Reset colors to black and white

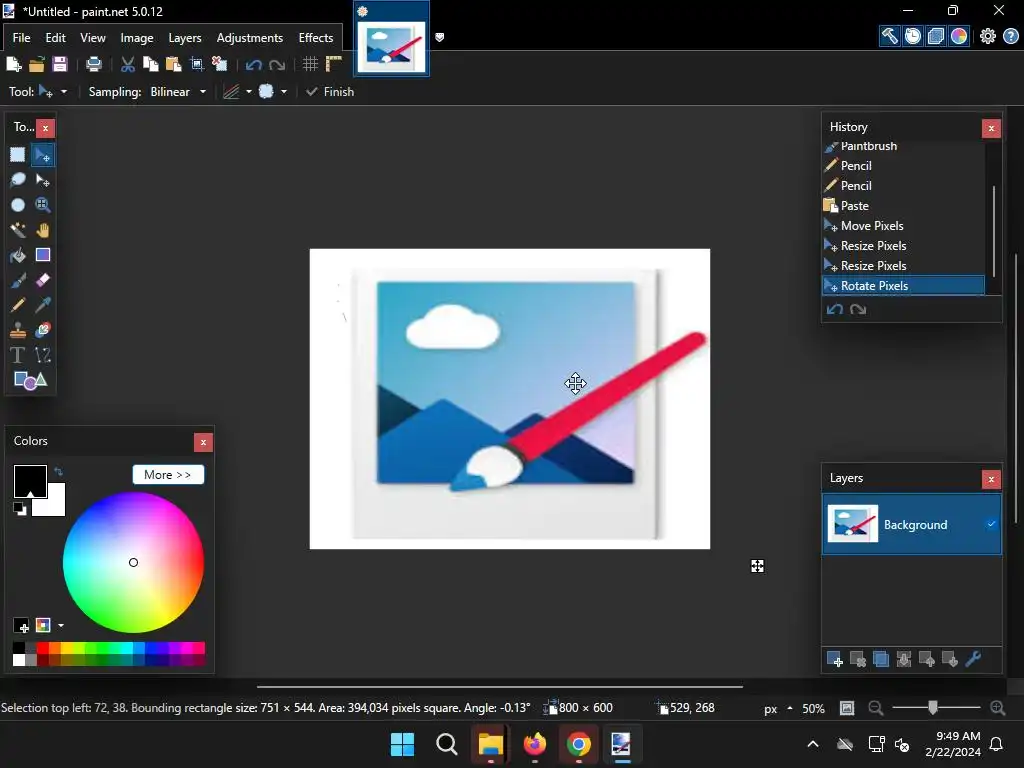20,509
